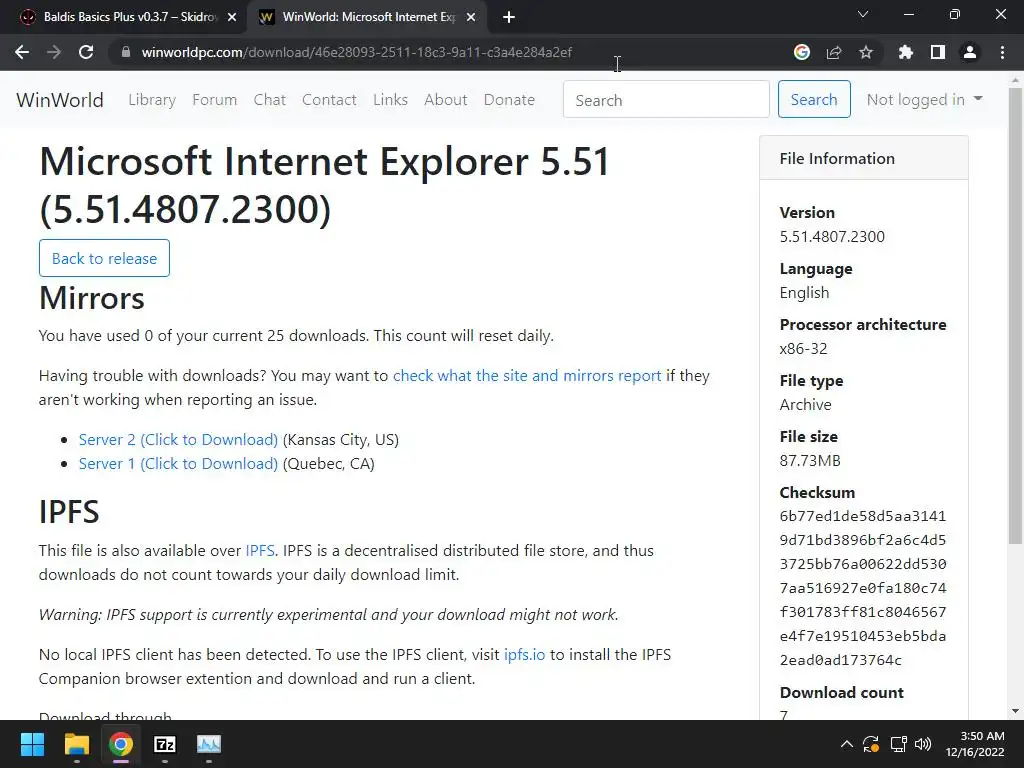This screenshot has height=768, width=1024.
Task: Open the Windows Start button
Action: coord(32,744)
